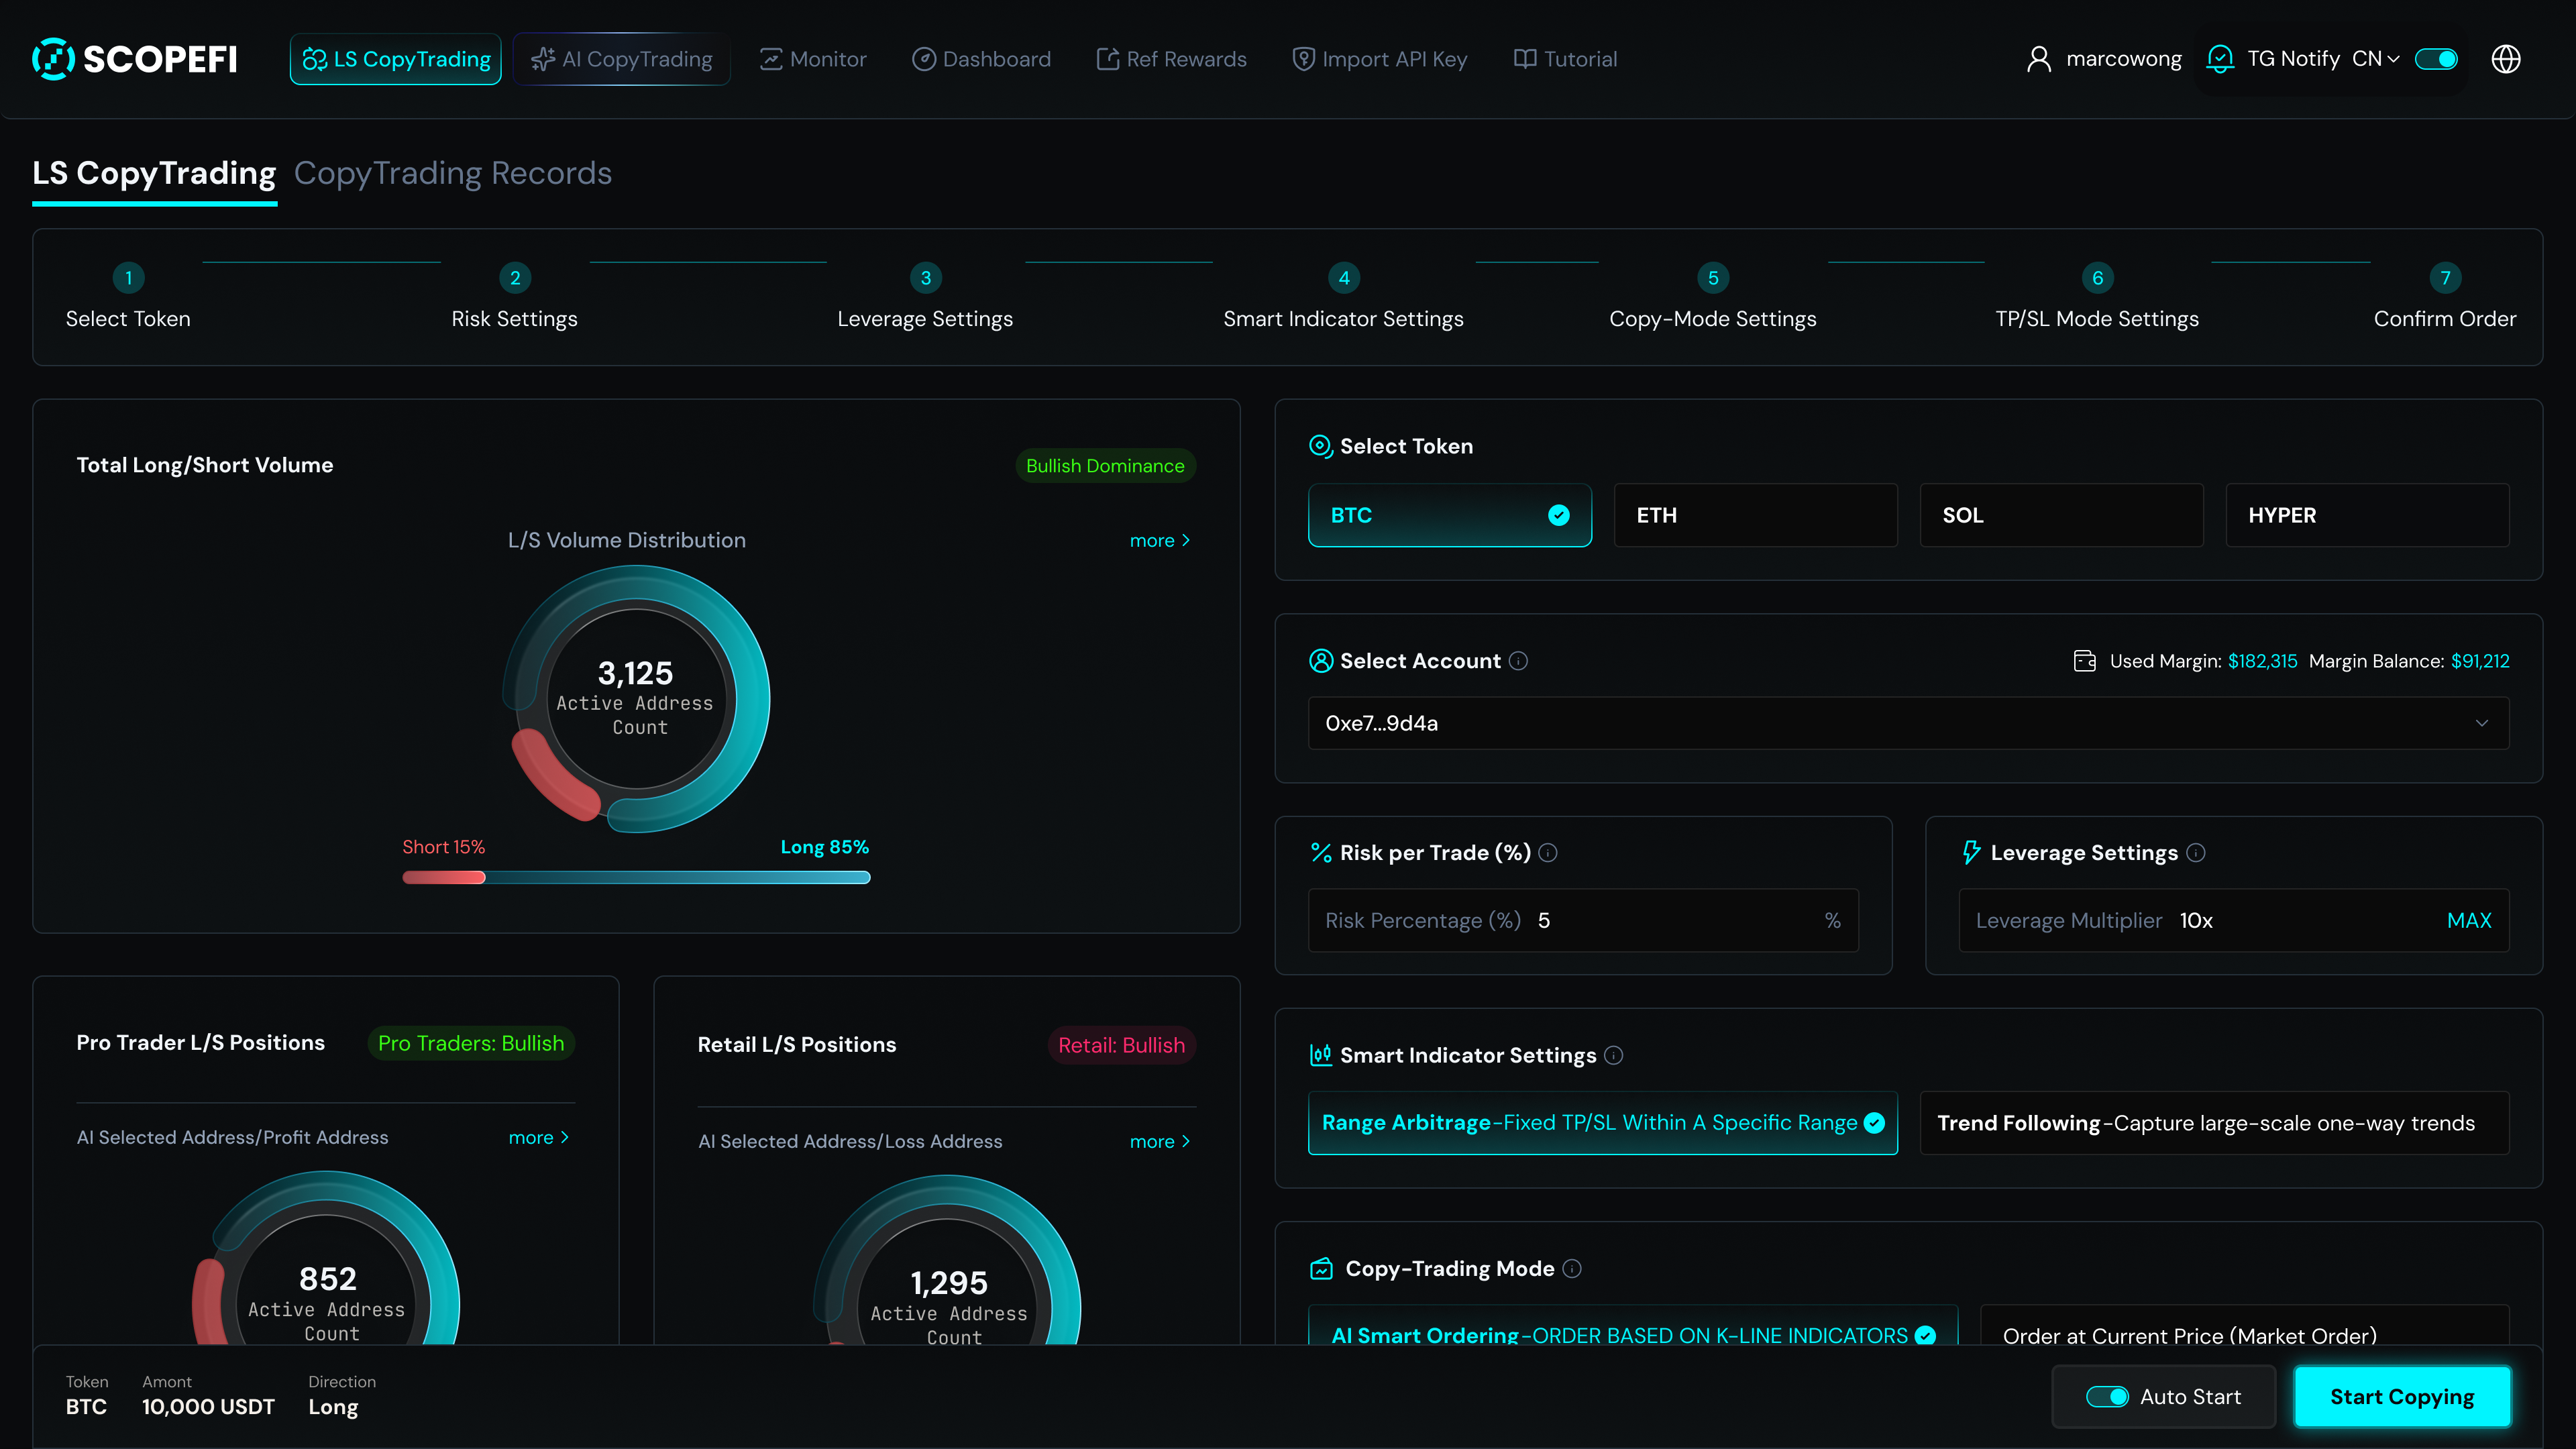The image size is (2576, 1449).
Task: Click the percent icon at Risk per Trade
Action: (x=1321, y=853)
